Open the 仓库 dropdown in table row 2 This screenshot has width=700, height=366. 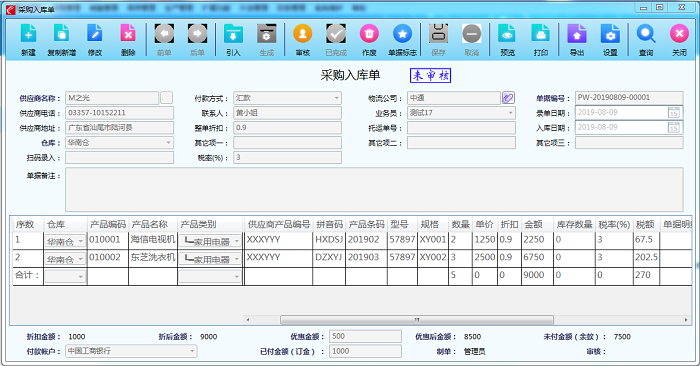80,259
